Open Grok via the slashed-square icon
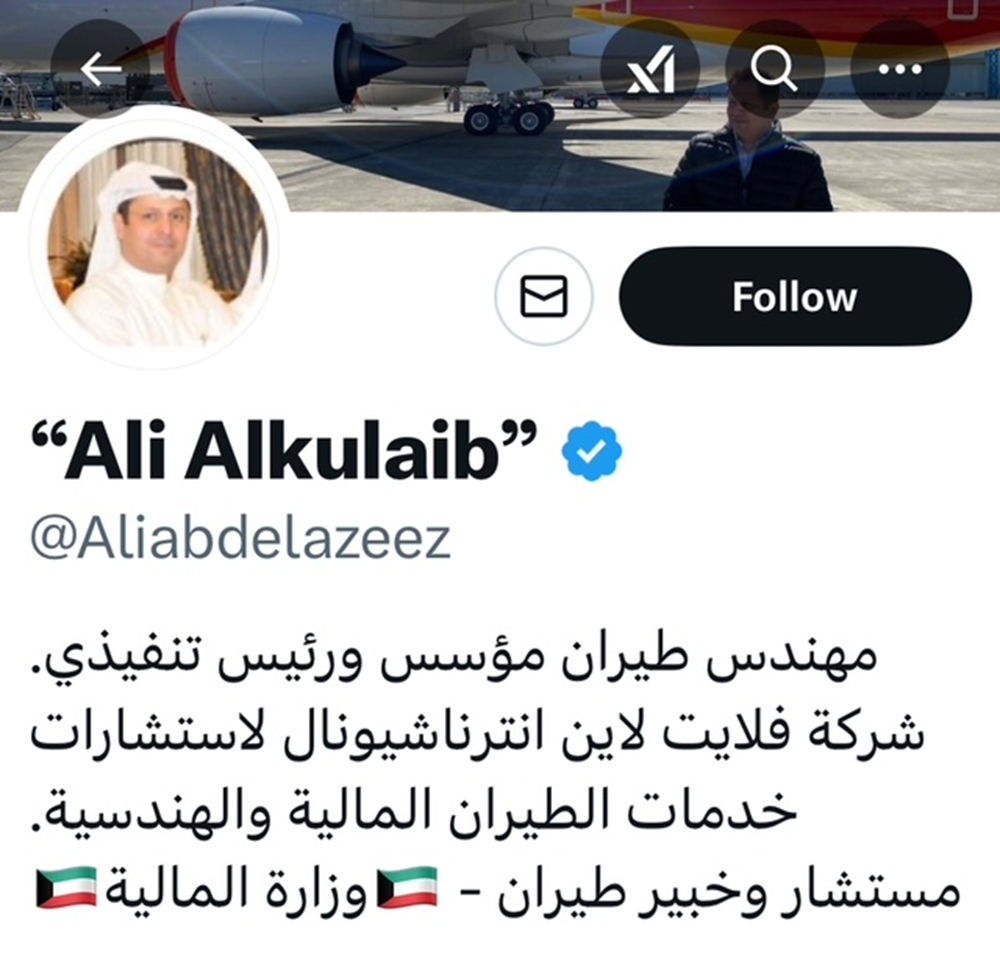Screen dimensions: 1000x959 (651, 68)
